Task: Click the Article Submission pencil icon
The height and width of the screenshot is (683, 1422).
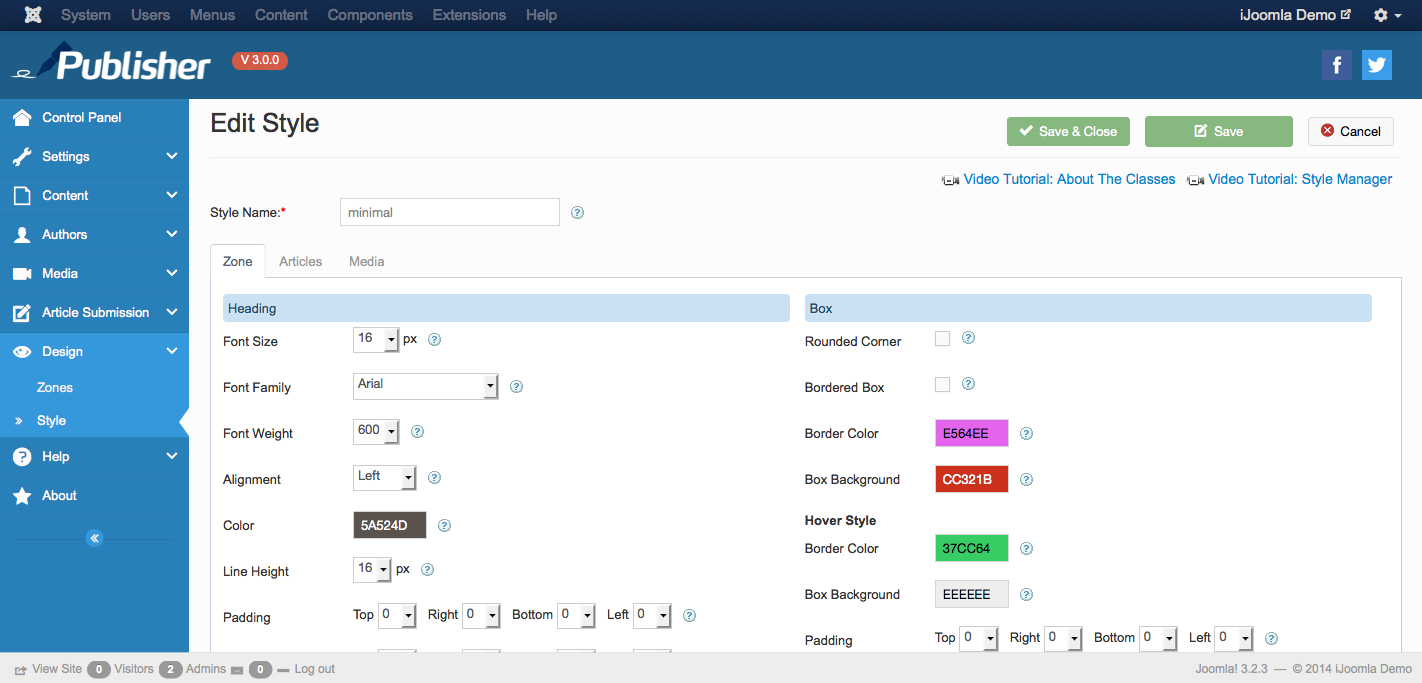Action: coord(22,312)
